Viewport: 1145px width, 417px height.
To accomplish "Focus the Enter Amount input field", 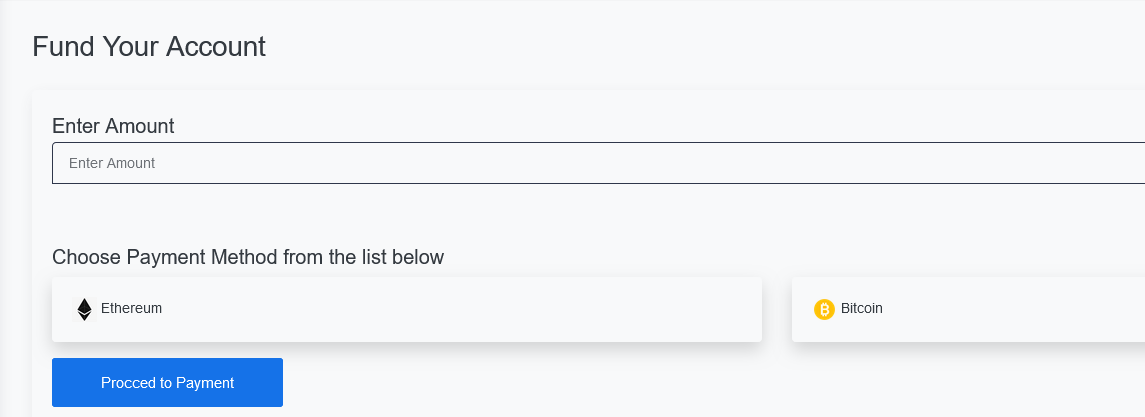I will (x=598, y=163).
